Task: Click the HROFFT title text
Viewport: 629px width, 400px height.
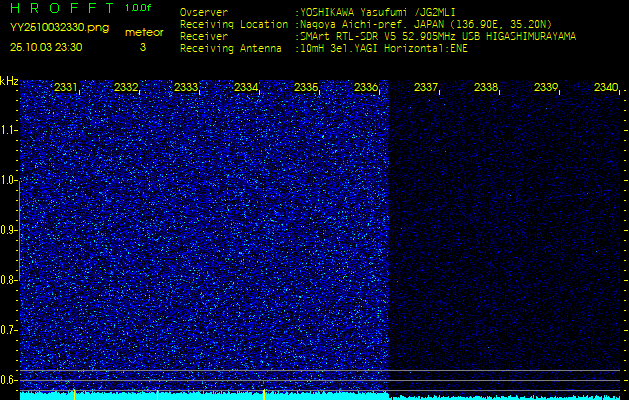Action: click(x=62, y=8)
